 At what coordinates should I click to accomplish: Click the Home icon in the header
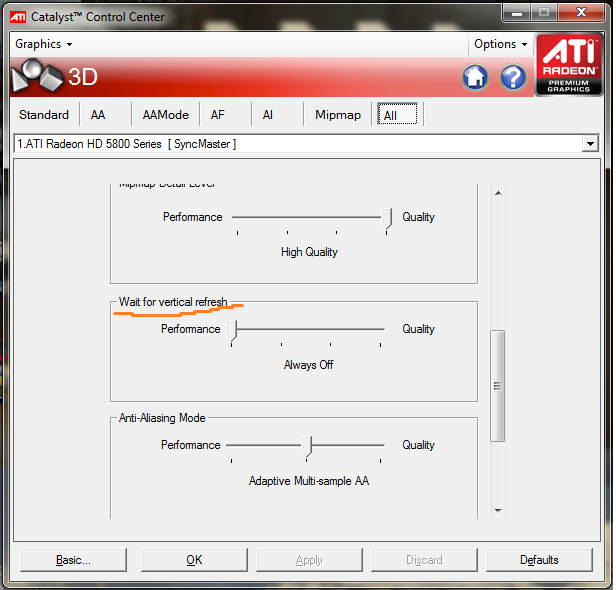pyautogui.click(x=476, y=77)
